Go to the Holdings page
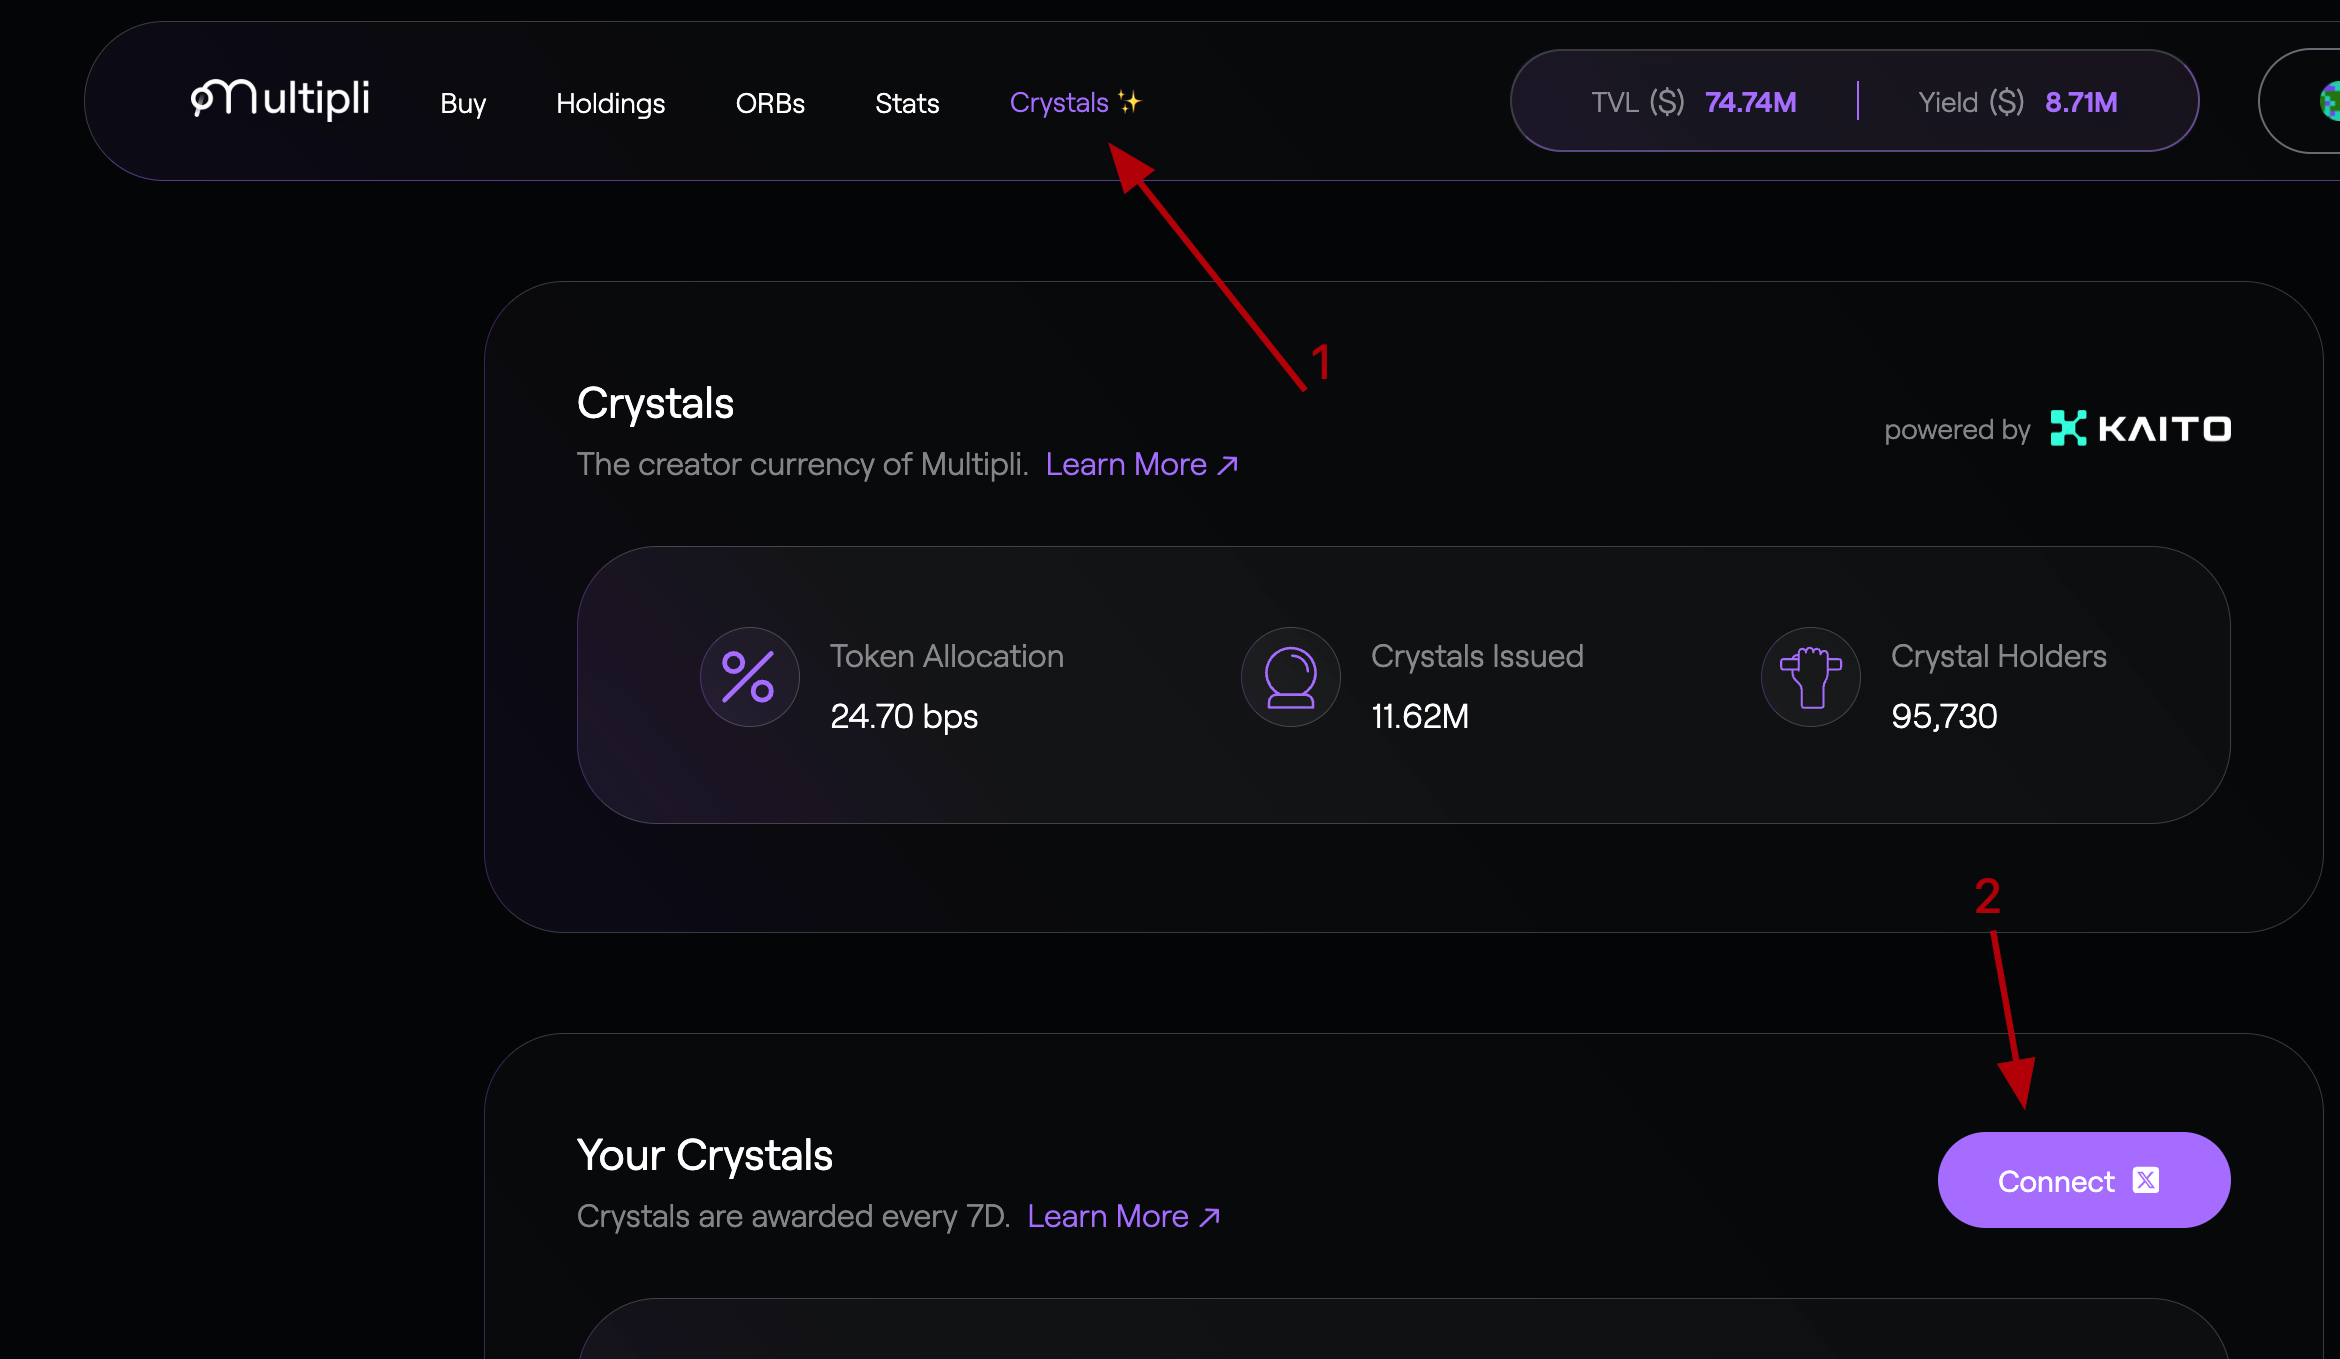This screenshot has height=1359, width=2340. coord(610,103)
